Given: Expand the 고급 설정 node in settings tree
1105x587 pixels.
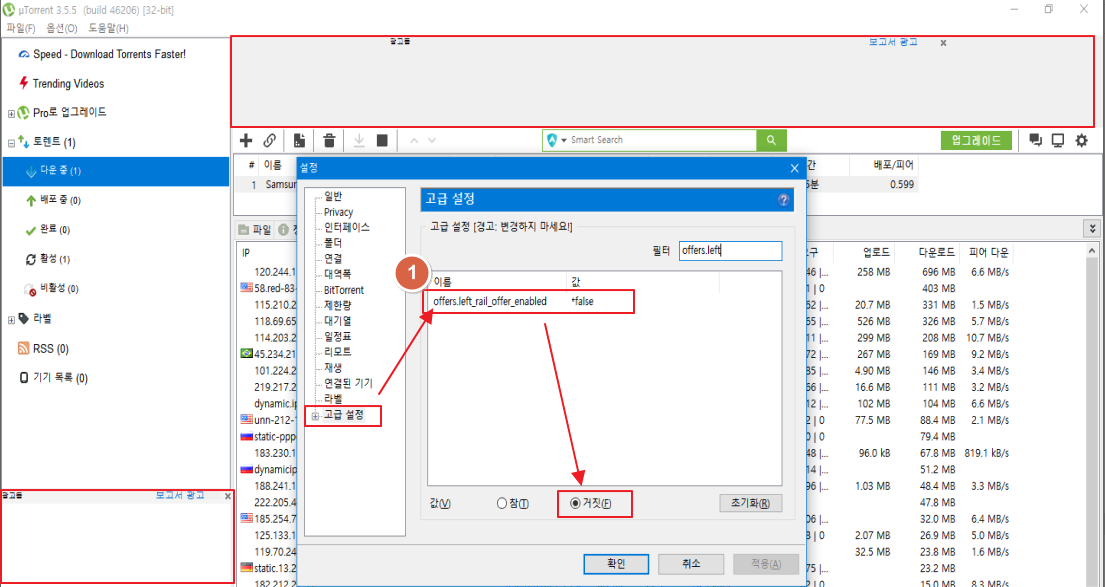Looking at the screenshot, I should (316, 416).
